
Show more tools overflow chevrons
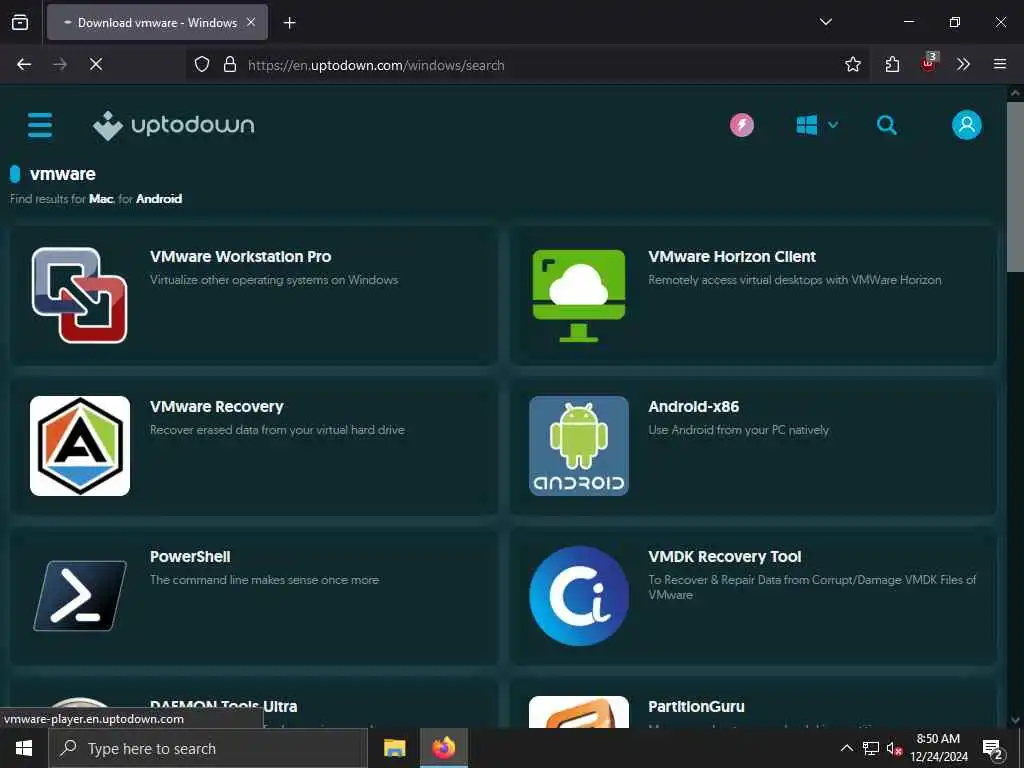(963, 64)
